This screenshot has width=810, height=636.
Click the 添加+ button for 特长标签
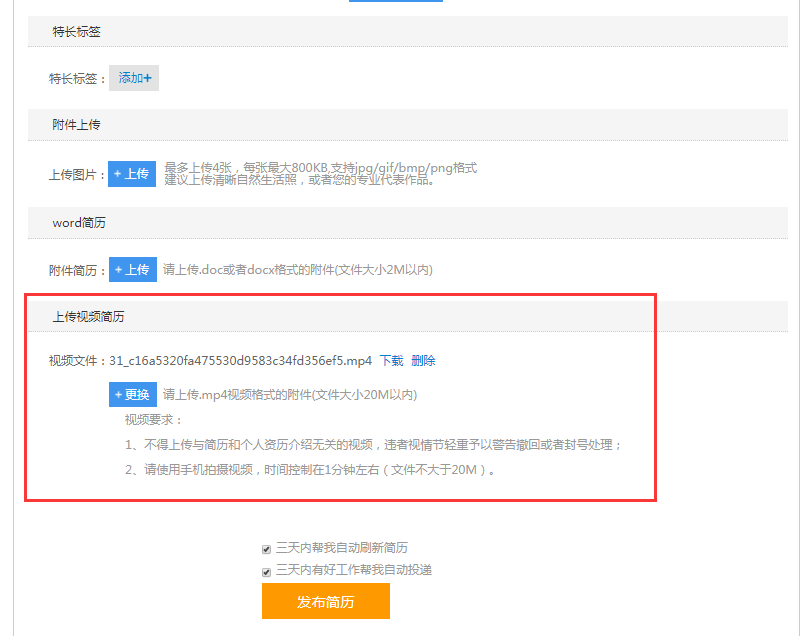(x=134, y=78)
